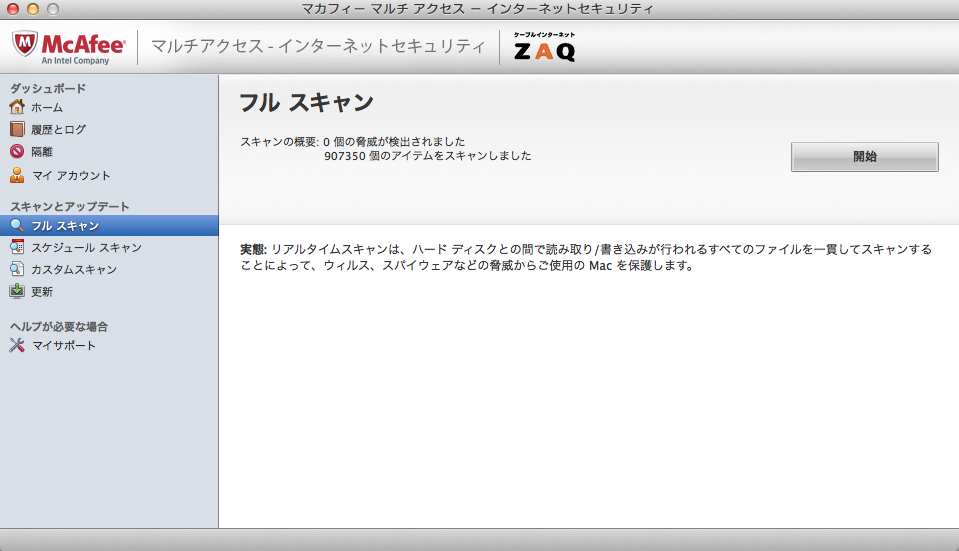This screenshot has height=551, width=959.
Task: Minimize the McAfee window
Action: pyautogui.click(x=33, y=9)
